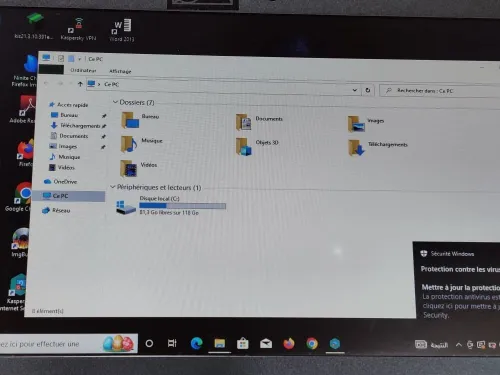
Task: Open the kis21 installer desktop icon
Action: [34, 27]
